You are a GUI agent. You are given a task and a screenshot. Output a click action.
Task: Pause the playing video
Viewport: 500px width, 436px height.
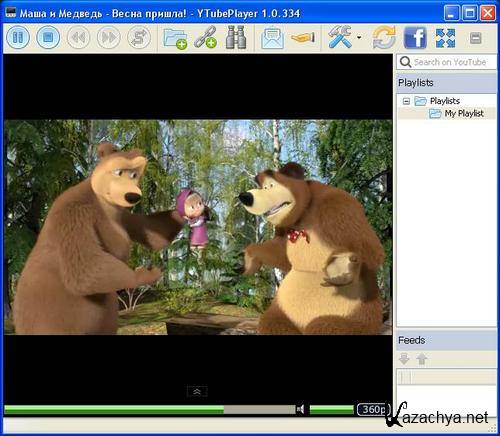(x=18, y=37)
